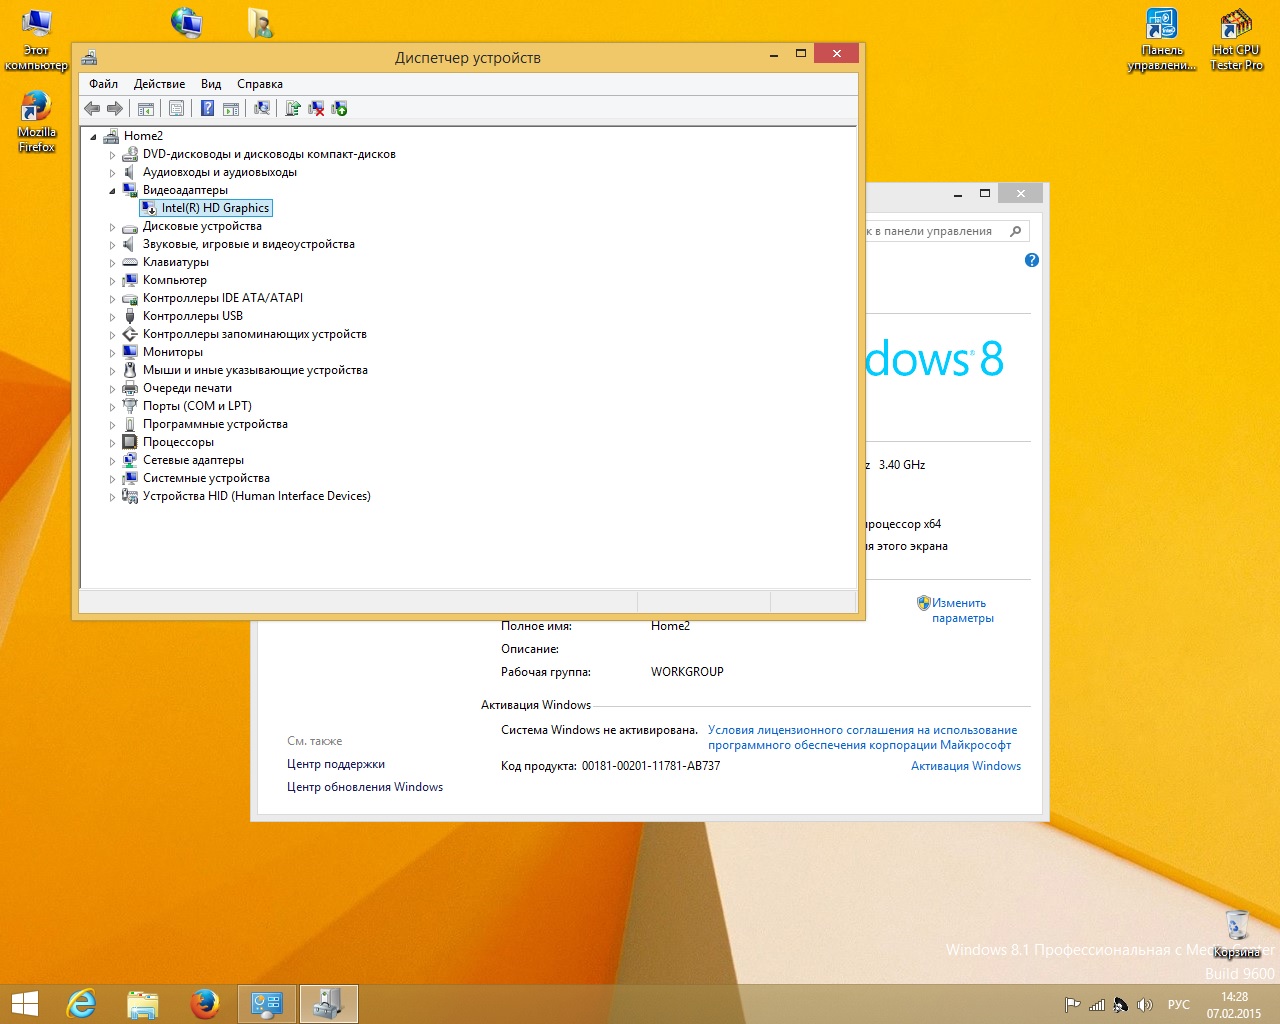1280x1024 pixels.
Task: Switch to Device Manager taskbar button
Action: (328, 1004)
